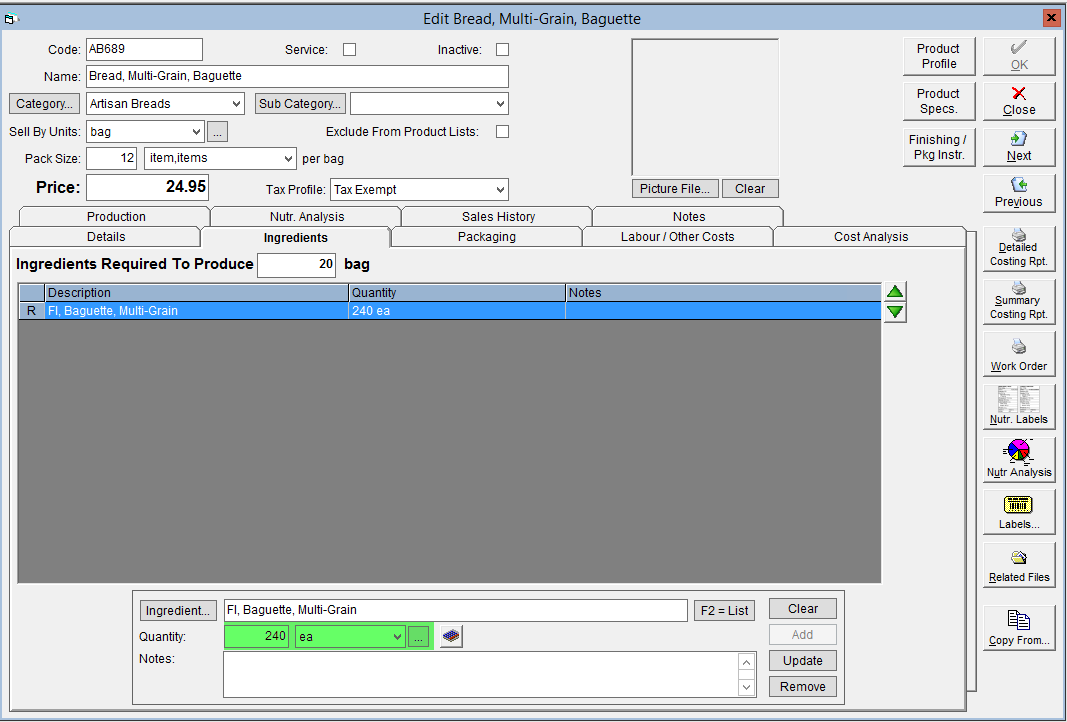Close the Edit Bread window

(x=1051, y=18)
